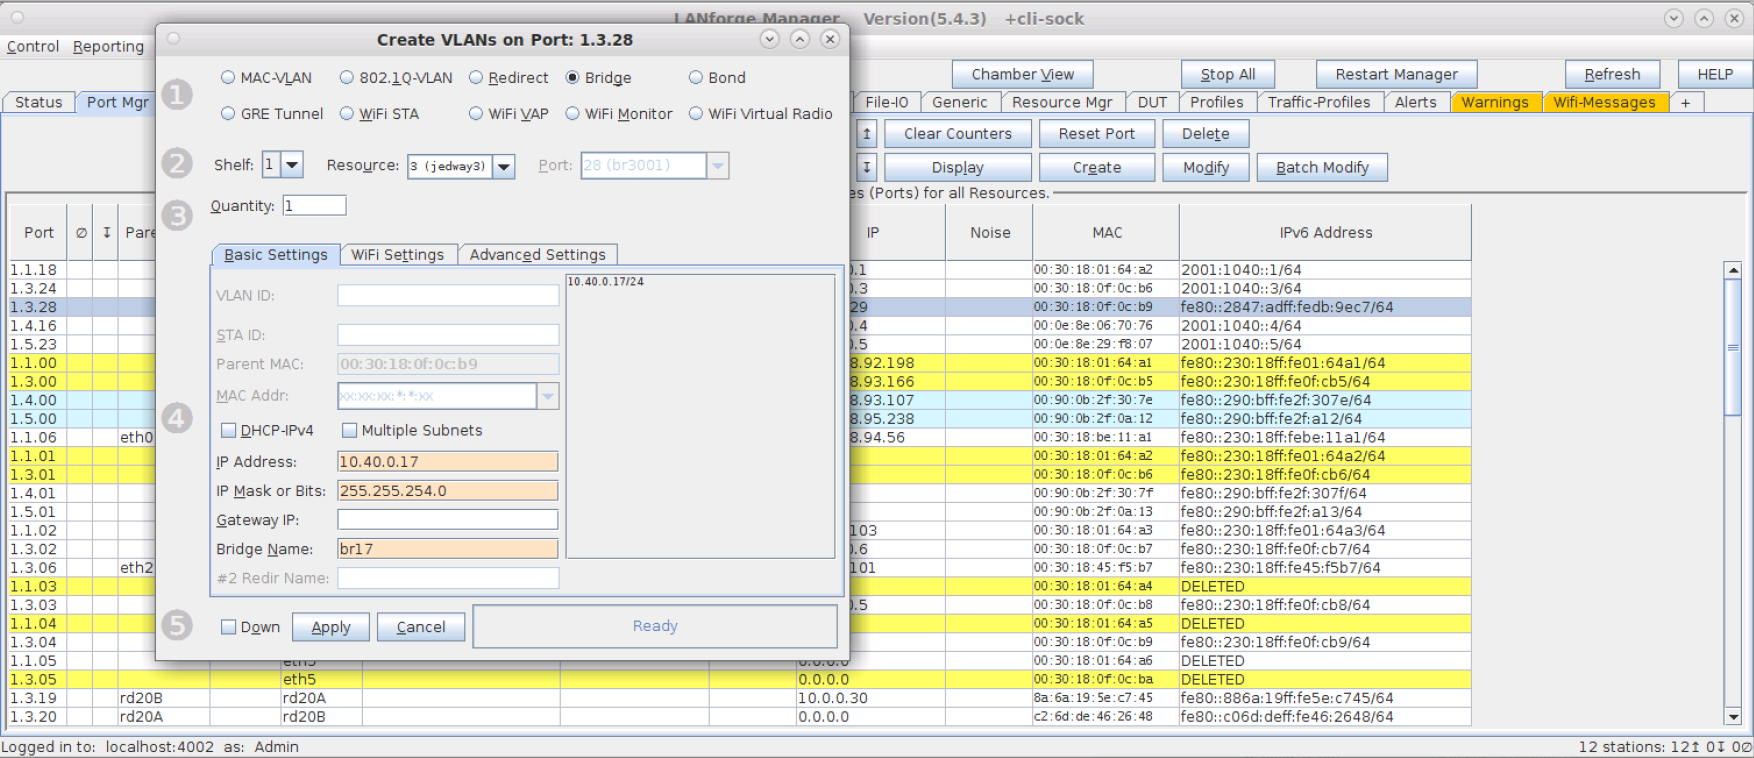This screenshot has height=758, width=1754.
Task: Switch to the Basic Settings tab
Action: [276, 255]
